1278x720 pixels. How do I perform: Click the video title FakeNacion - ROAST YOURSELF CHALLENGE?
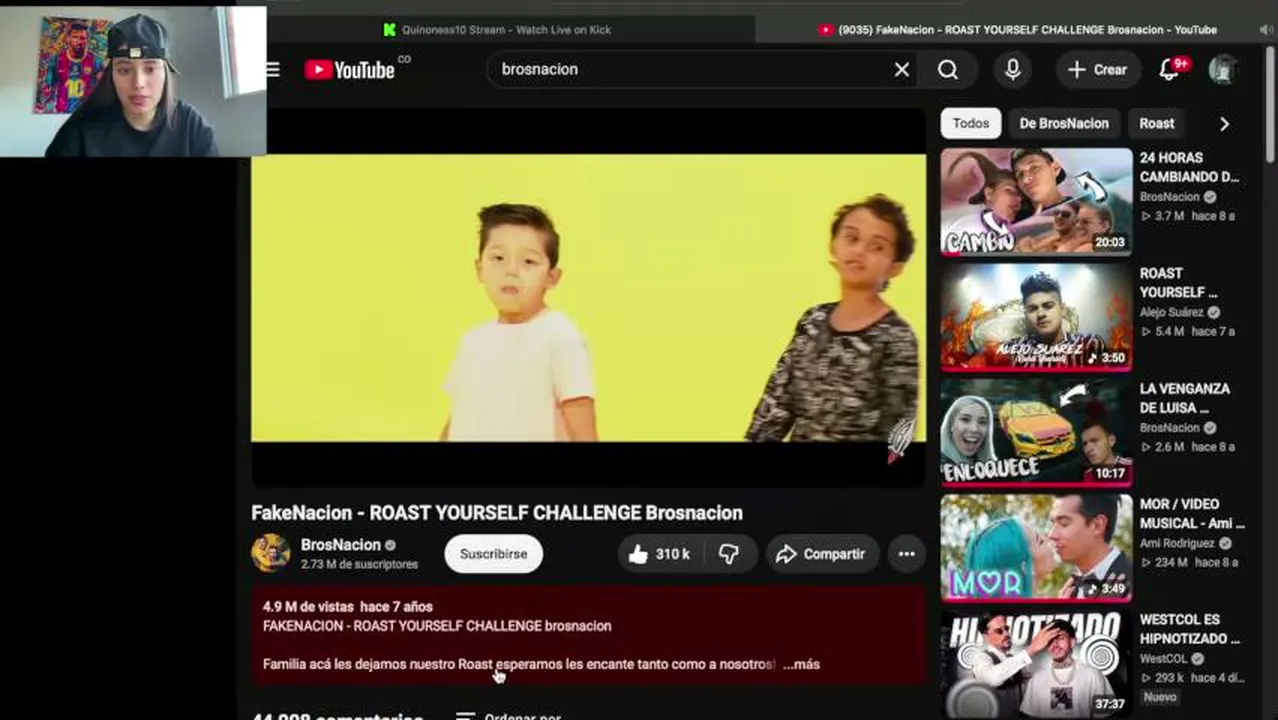[x=497, y=512]
